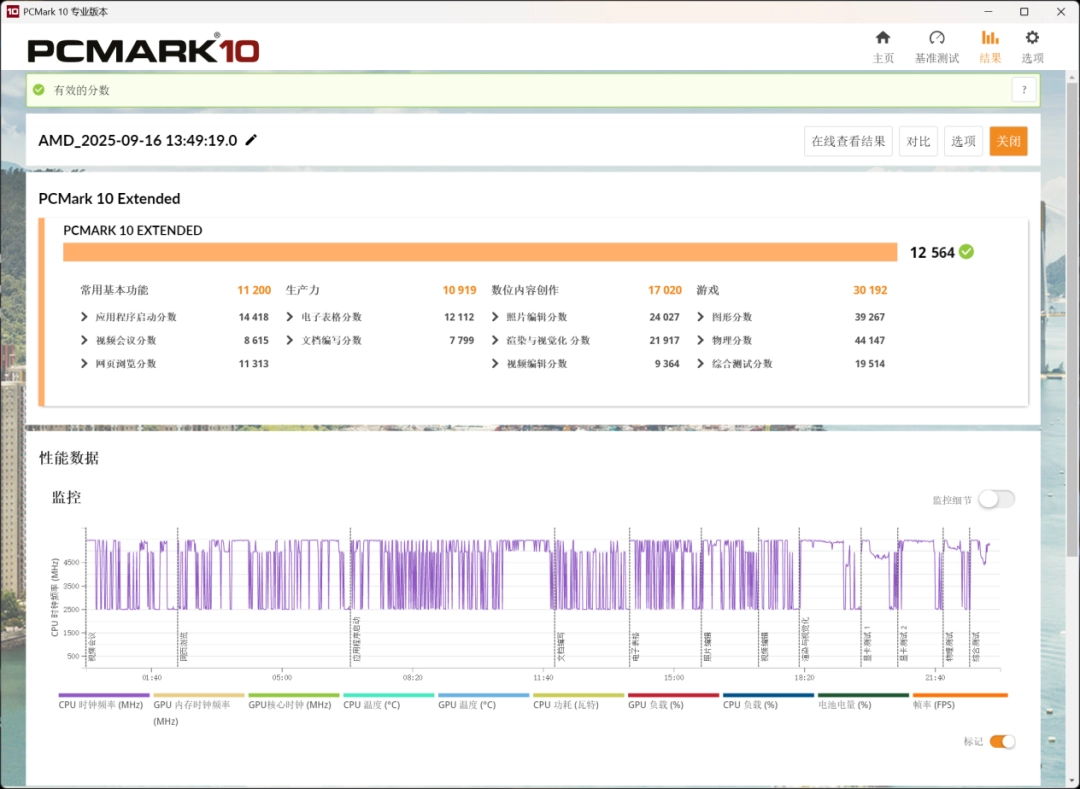The image size is (1080, 789).
Task: Open the Results (结果) bar chart icon
Action: pos(990,38)
